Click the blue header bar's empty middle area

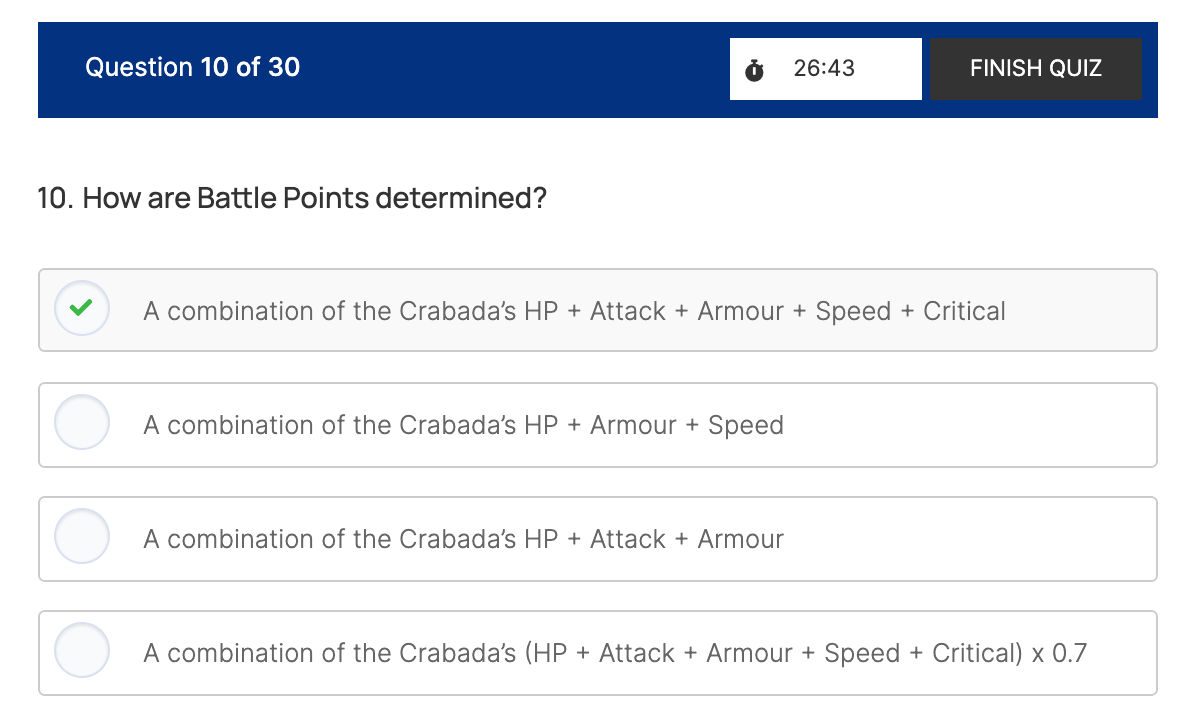click(510, 68)
